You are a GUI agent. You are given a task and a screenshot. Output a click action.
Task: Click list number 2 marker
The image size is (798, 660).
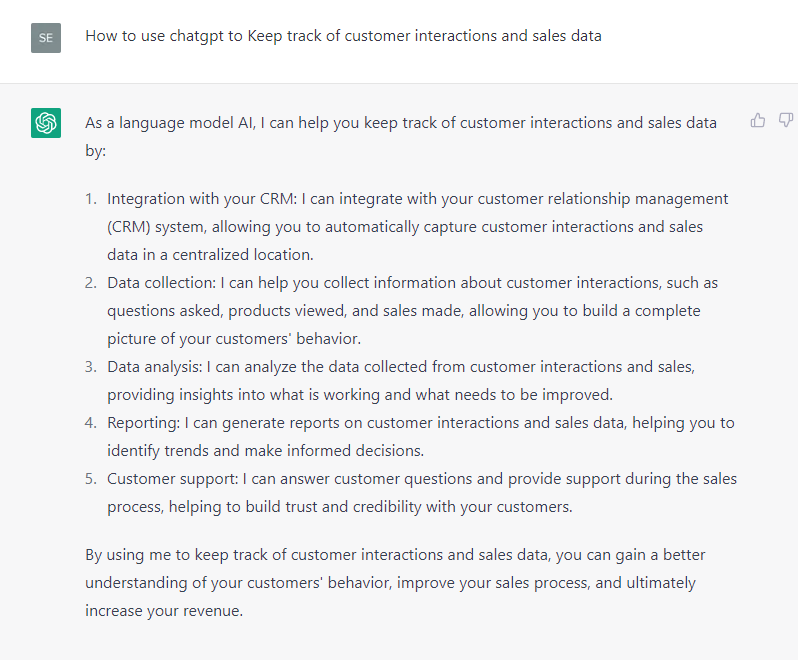pos(91,283)
